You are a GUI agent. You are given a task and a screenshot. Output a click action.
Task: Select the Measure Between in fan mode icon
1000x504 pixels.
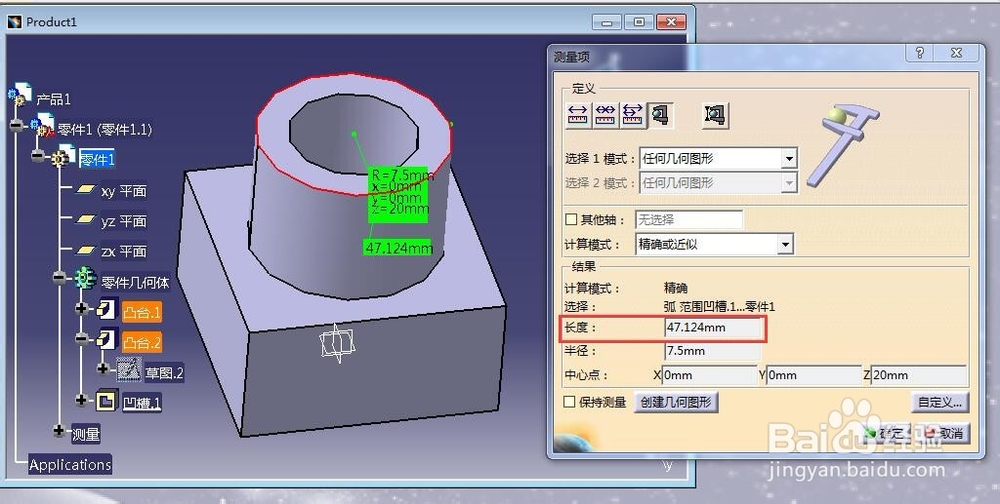click(632, 115)
